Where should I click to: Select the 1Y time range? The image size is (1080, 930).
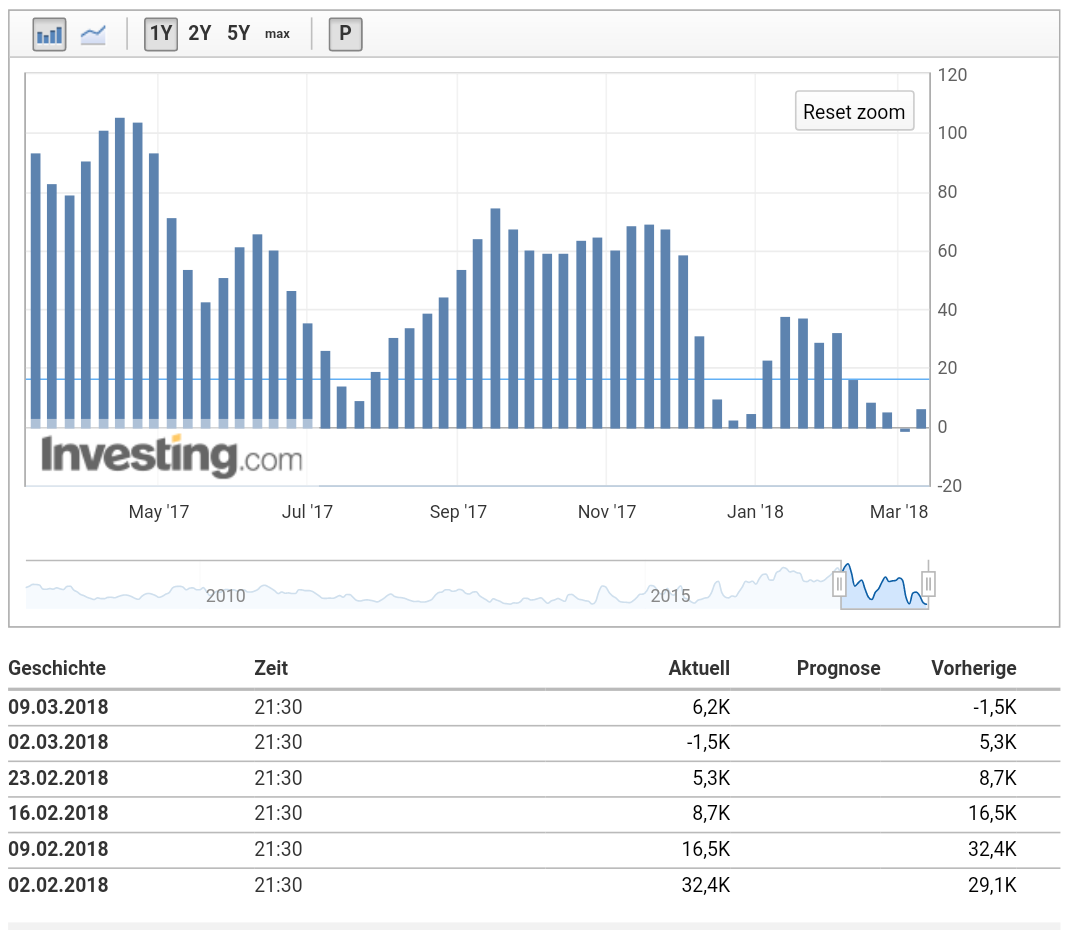tap(161, 34)
